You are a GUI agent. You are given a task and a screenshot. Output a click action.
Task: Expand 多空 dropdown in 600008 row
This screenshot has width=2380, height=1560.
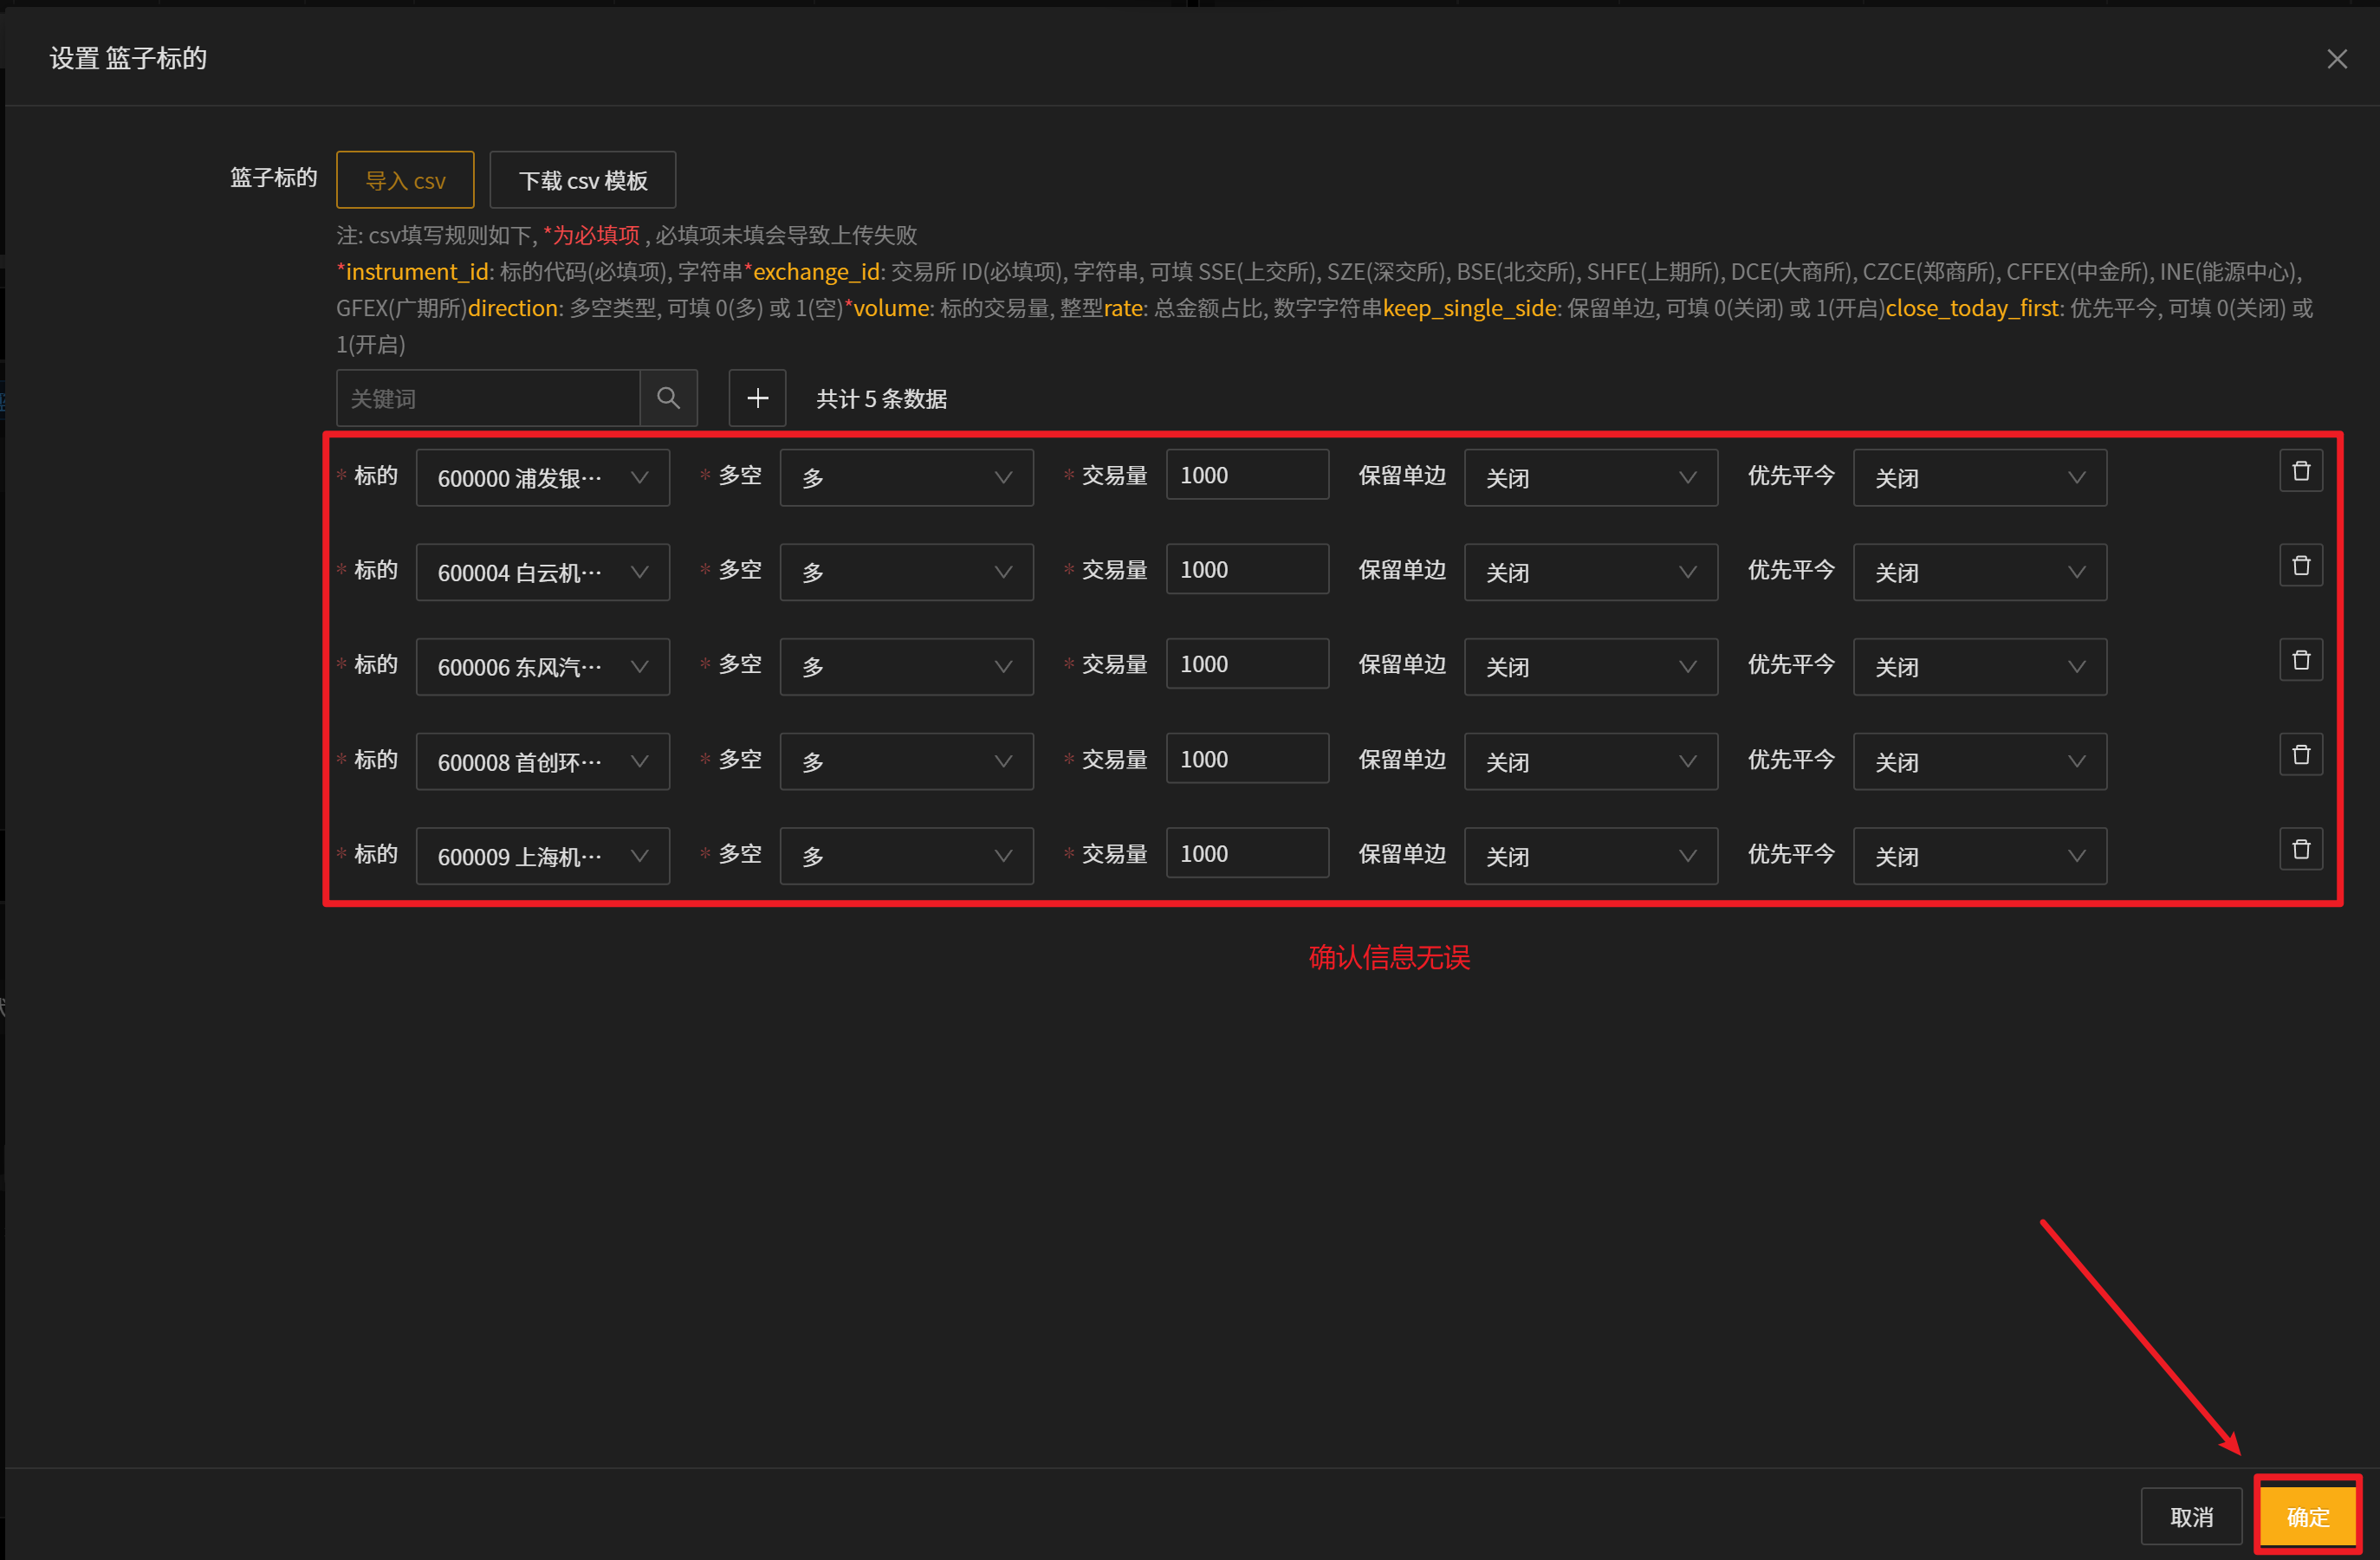click(x=906, y=762)
